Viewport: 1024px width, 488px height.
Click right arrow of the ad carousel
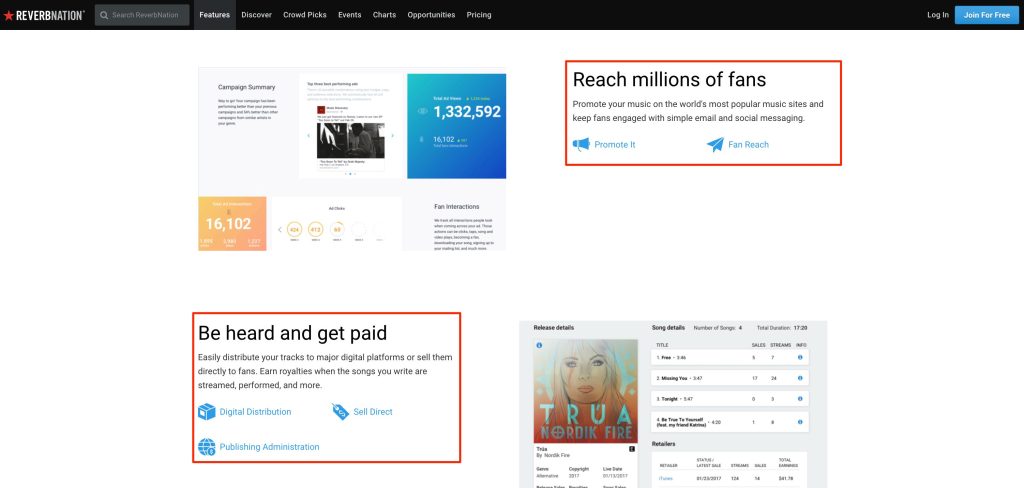pyautogui.click(x=392, y=136)
